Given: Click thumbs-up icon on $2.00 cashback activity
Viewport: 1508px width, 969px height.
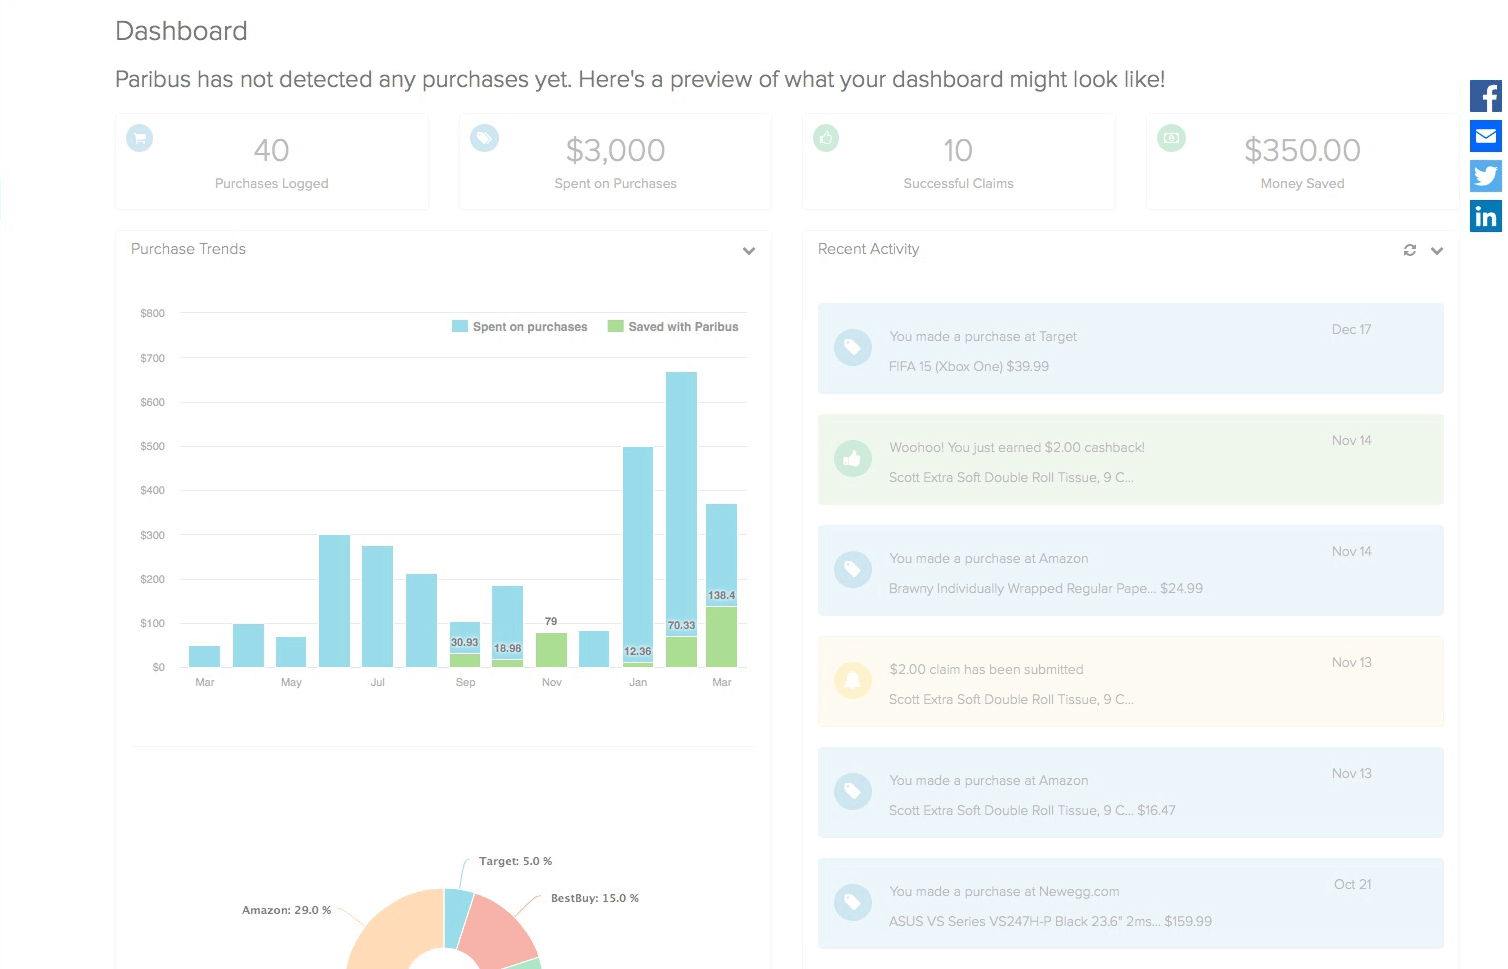Looking at the screenshot, I should 853,459.
